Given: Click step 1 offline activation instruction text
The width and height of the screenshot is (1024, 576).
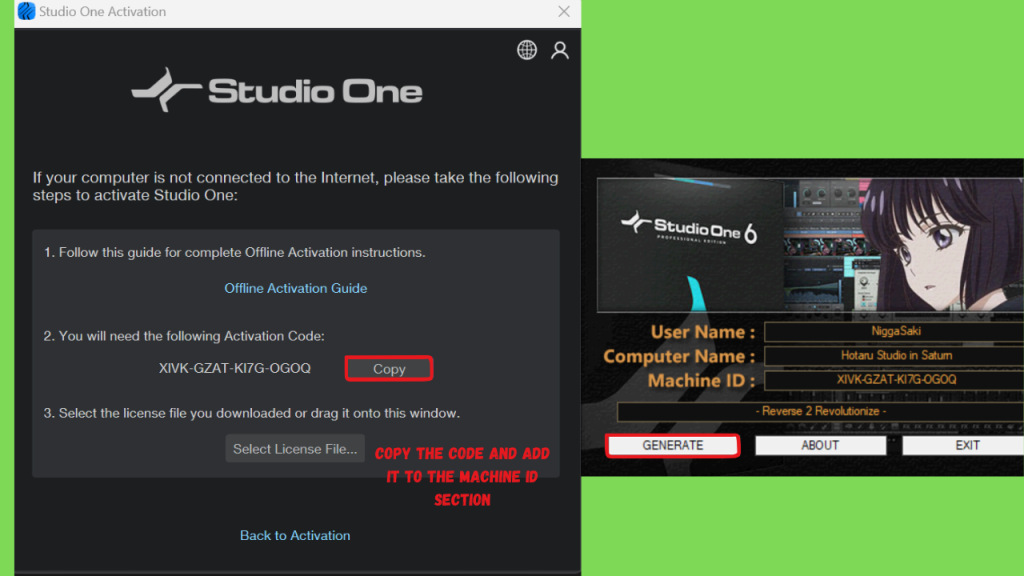Looking at the screenshot, I should [234, 252].
